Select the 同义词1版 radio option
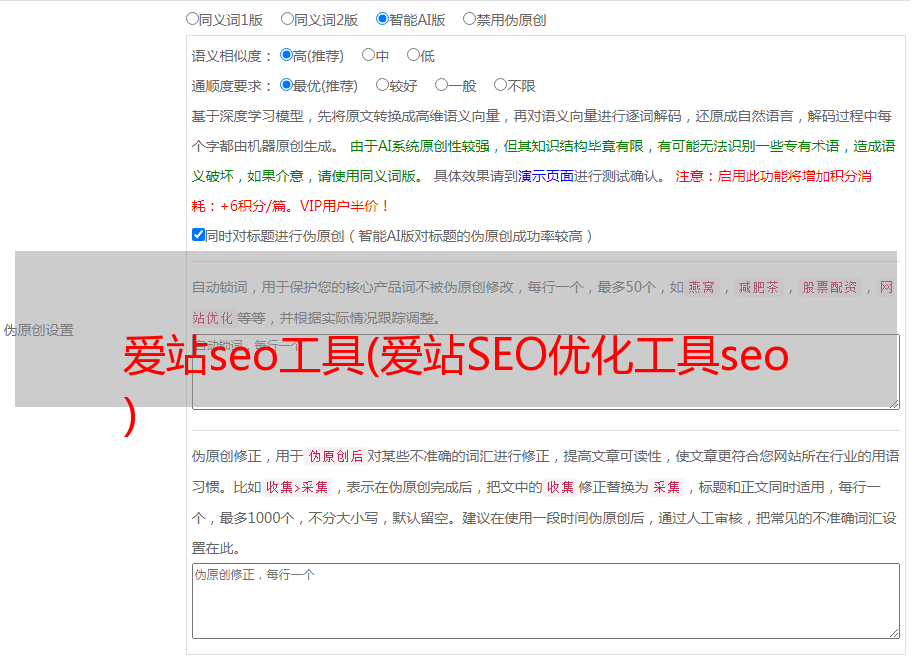Screen dimensions: 911x658 193,19
